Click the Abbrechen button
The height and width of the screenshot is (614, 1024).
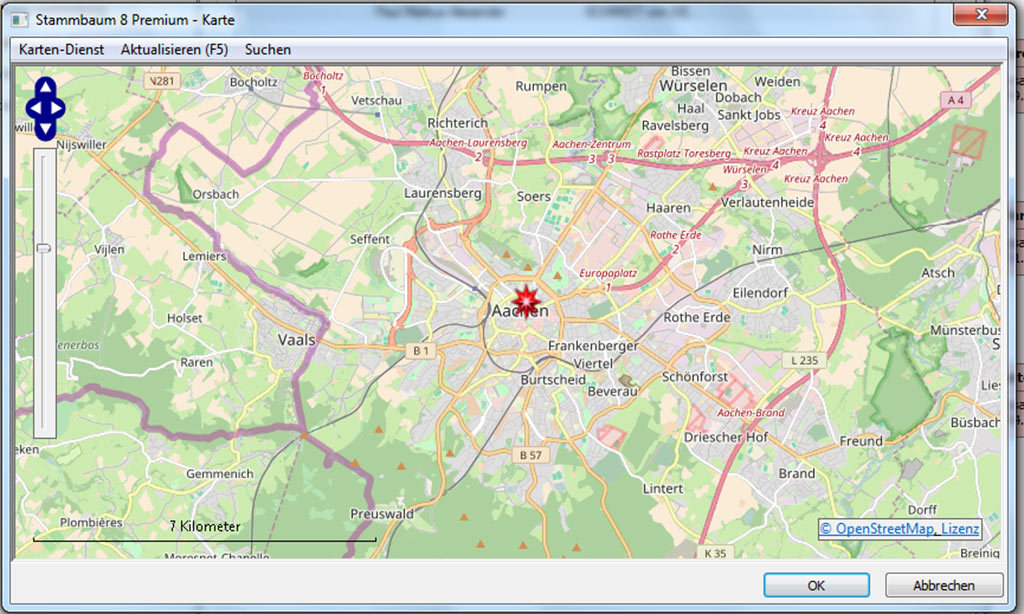coord(944,585)
